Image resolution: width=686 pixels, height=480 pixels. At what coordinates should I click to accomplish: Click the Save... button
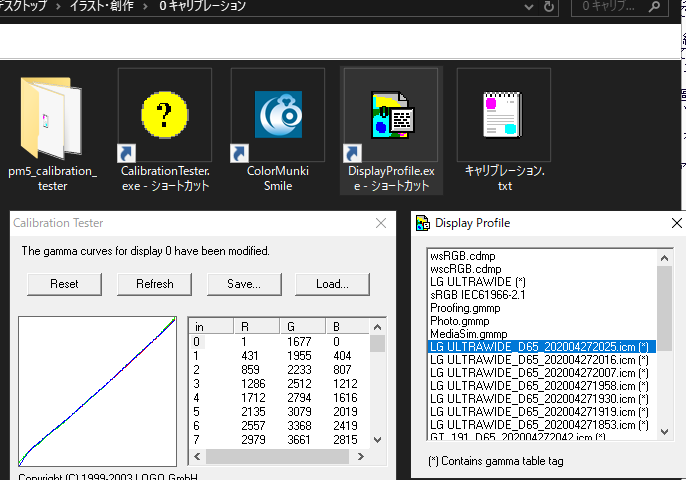coord(244,284)
